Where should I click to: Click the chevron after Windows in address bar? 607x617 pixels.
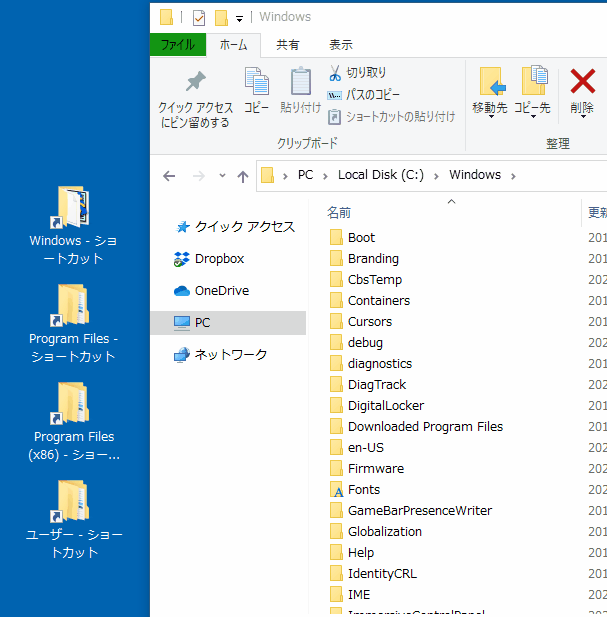[513, 175]
